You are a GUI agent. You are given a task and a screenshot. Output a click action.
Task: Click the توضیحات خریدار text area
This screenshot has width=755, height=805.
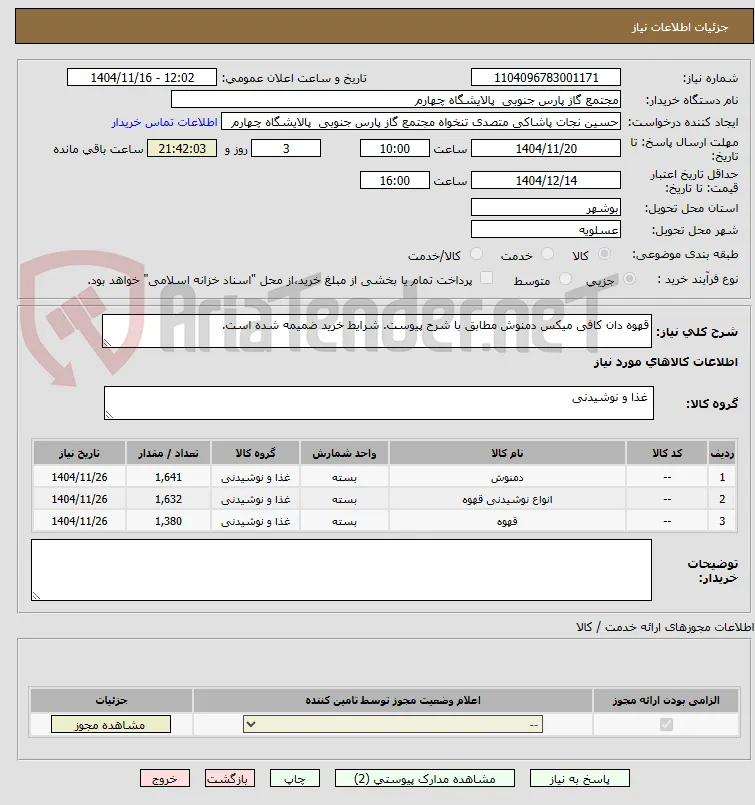tap(341, 570)
